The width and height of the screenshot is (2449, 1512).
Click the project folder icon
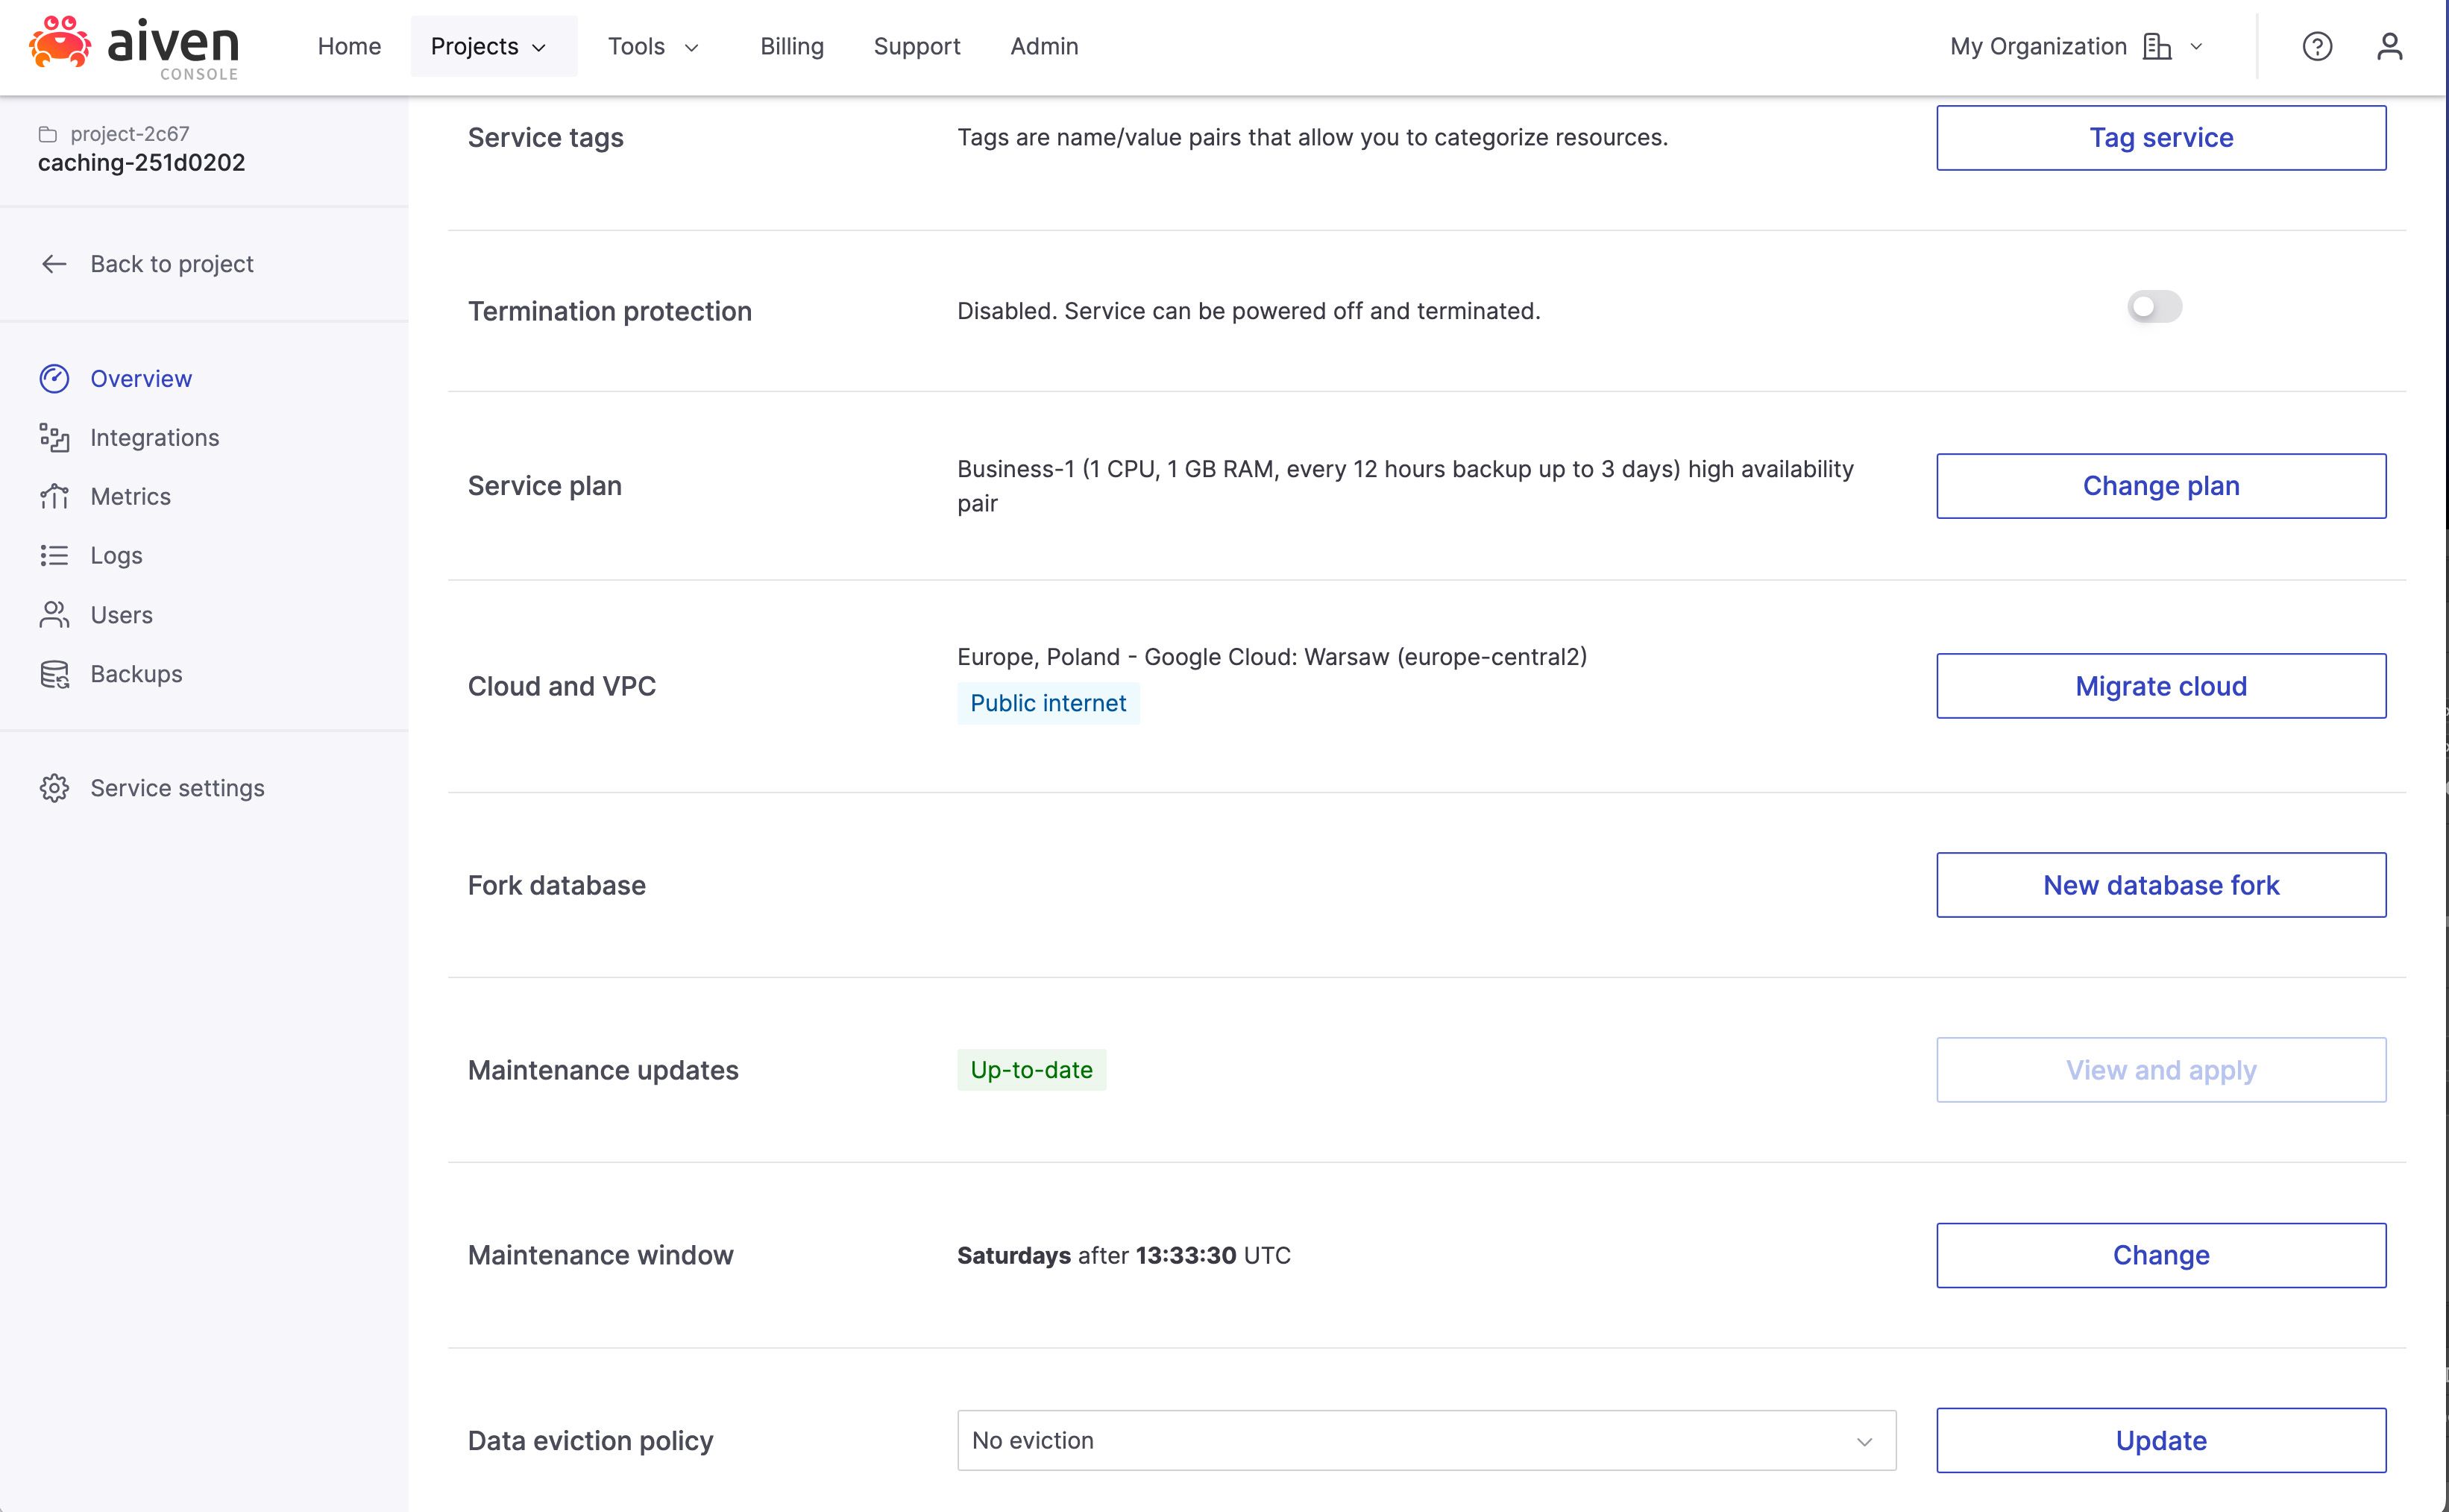click(47, 134)
